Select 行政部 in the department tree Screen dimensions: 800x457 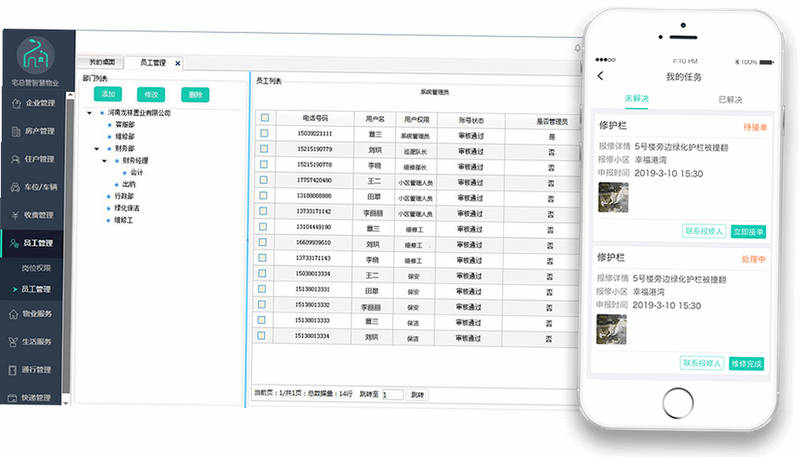click(124, 196)
